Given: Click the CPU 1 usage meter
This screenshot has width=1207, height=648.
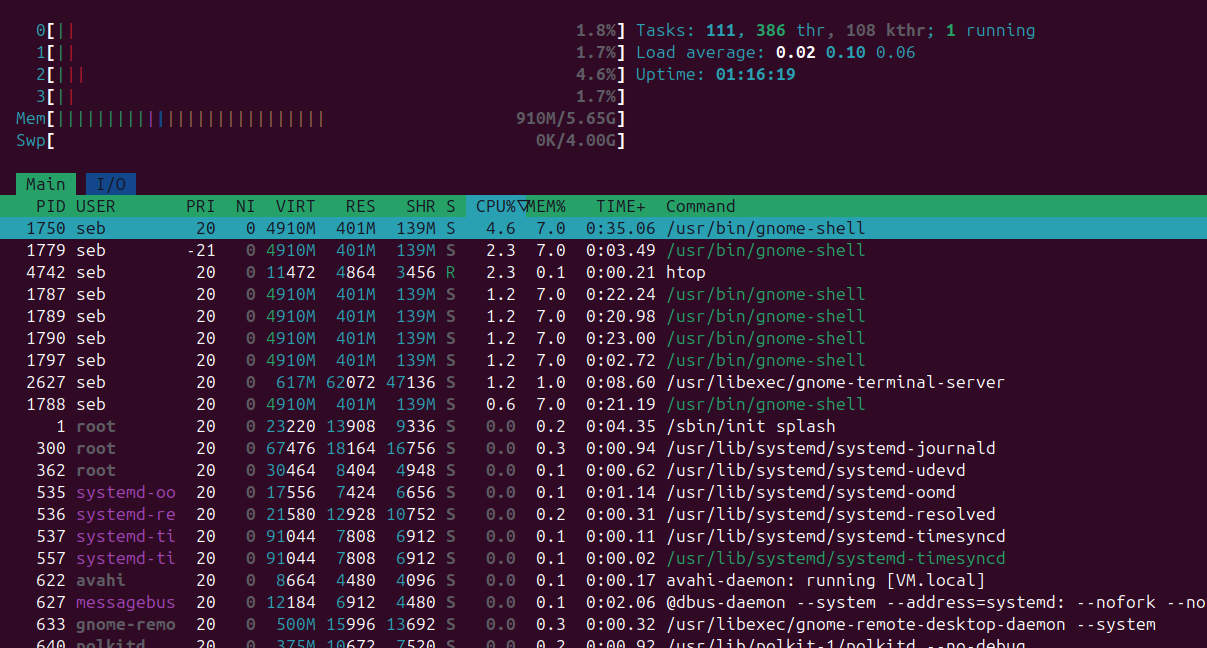Looking at the screenshot, I should pos(331,52).
